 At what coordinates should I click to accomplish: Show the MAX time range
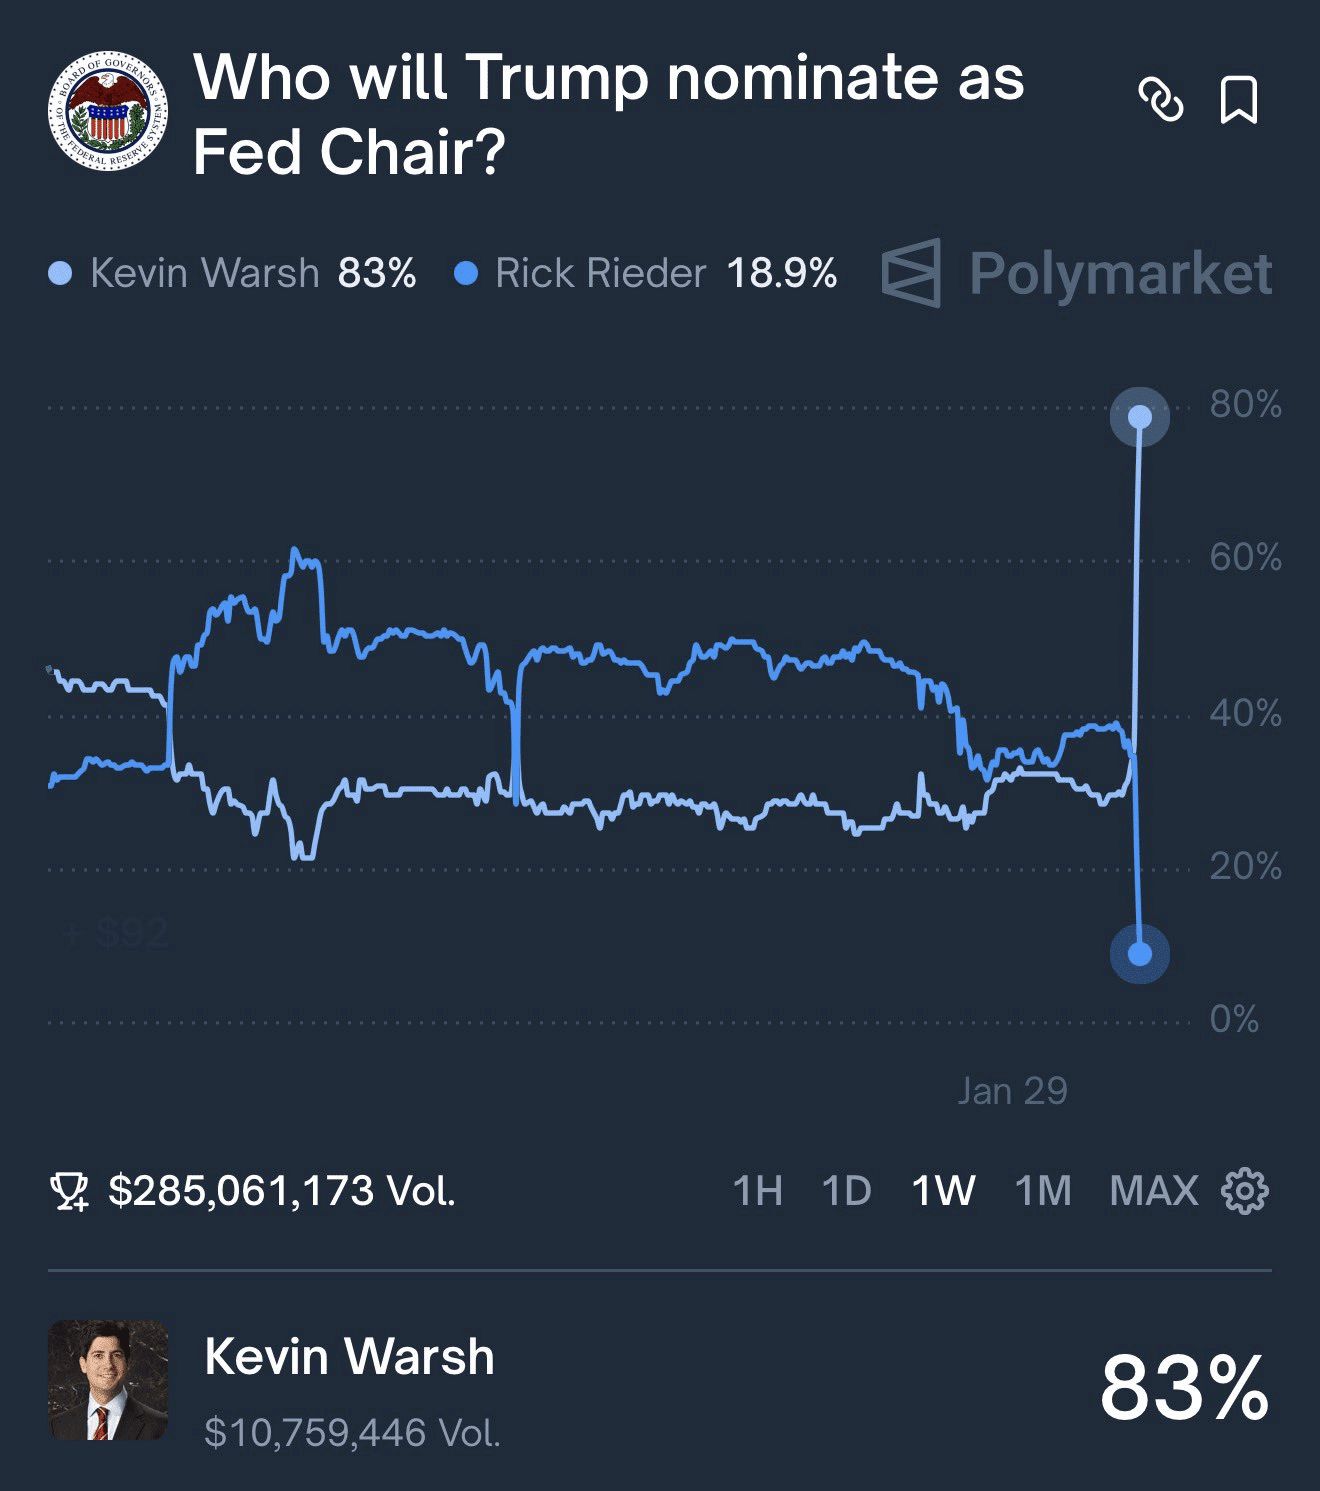click(x=1154, y=1191)
